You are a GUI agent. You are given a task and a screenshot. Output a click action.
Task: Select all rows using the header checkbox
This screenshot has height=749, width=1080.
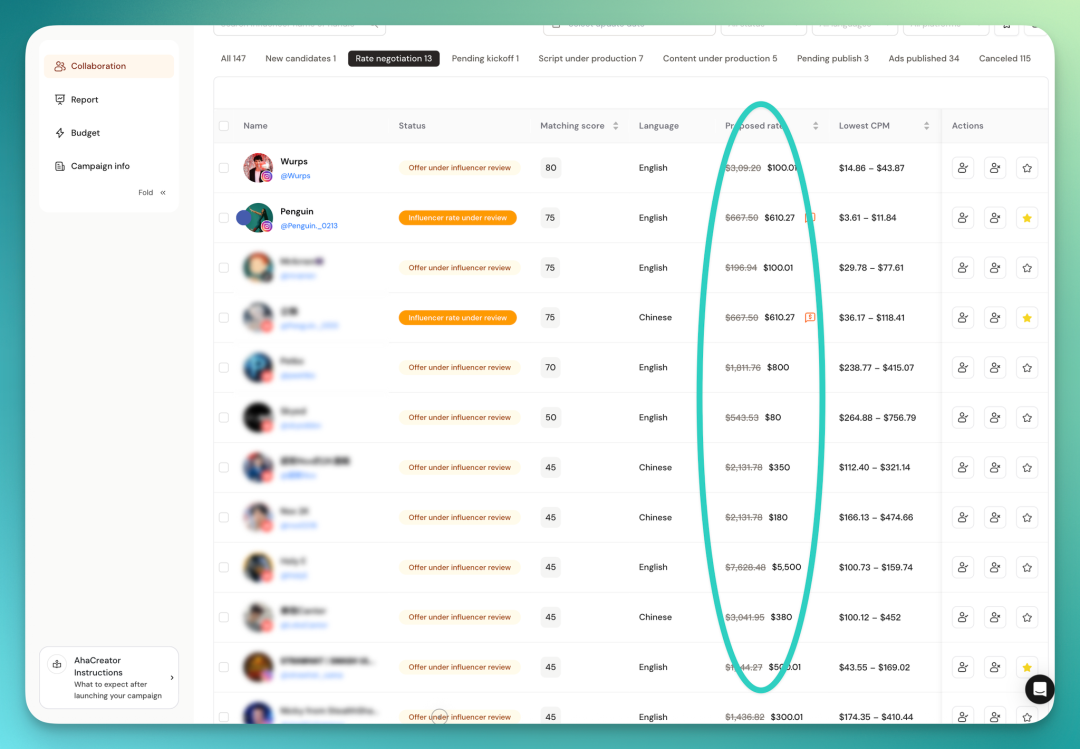224,126
